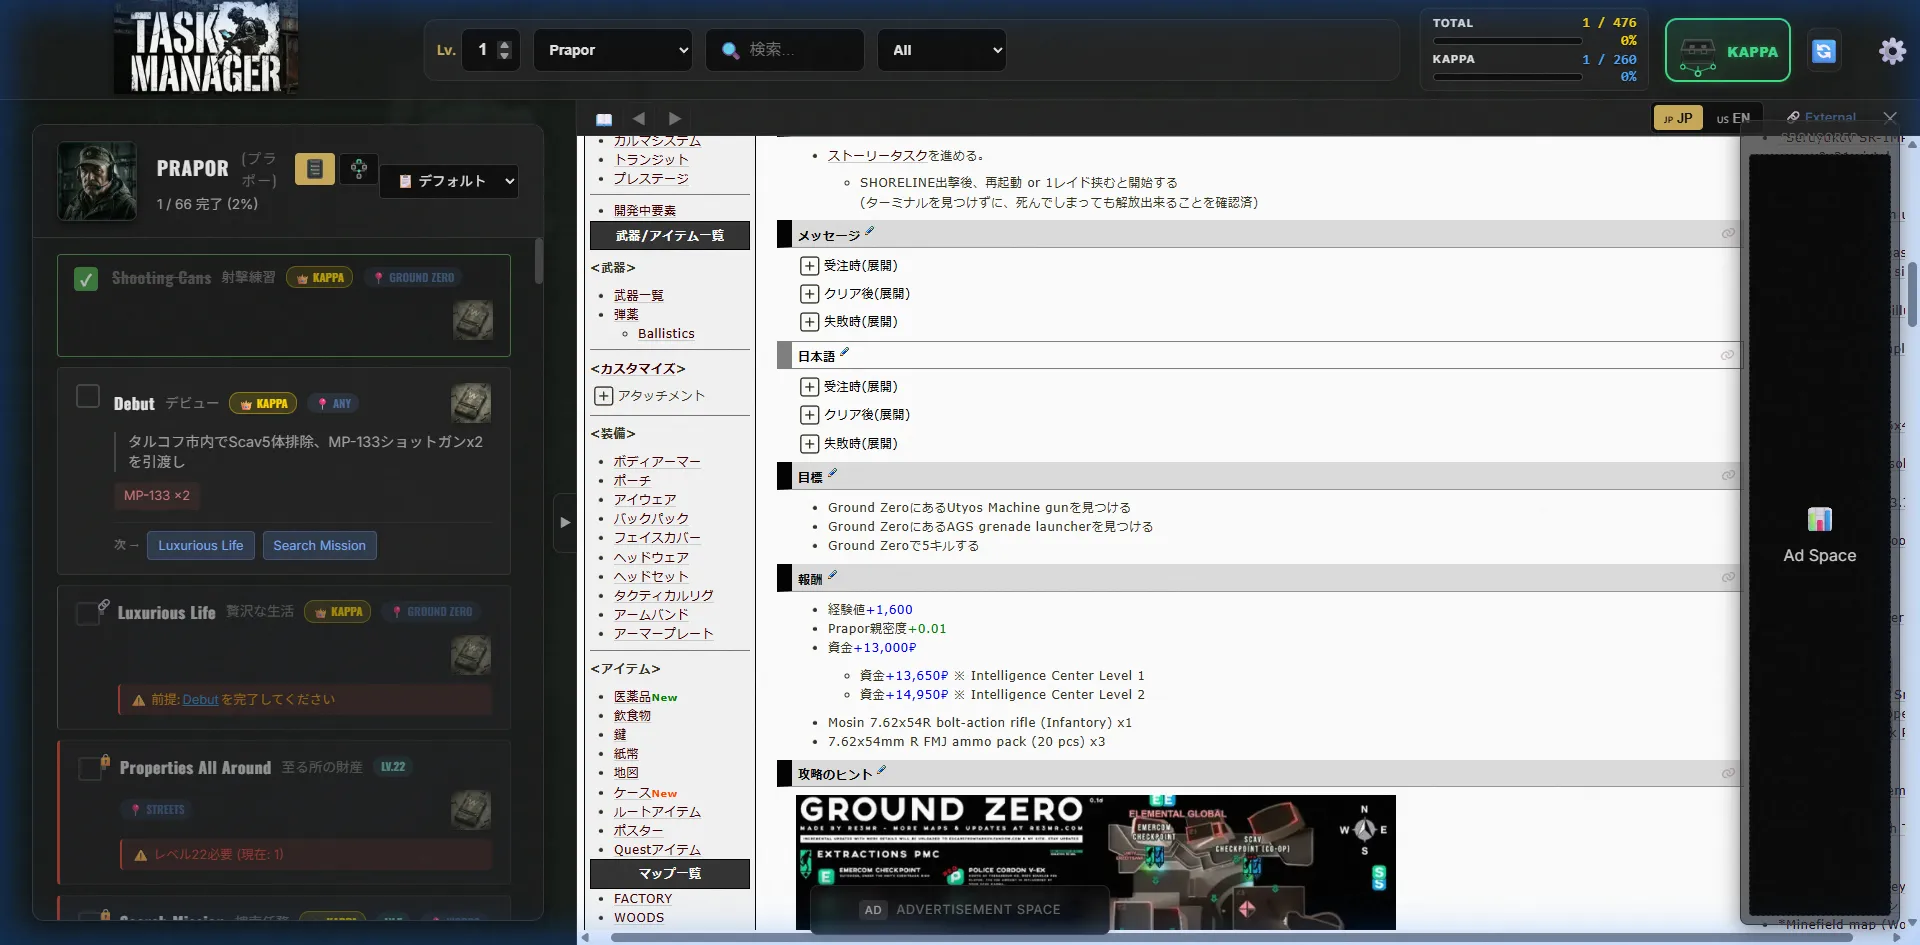Open FACTORY map in sidebar
1920x945 pixels.
(643, 899)
